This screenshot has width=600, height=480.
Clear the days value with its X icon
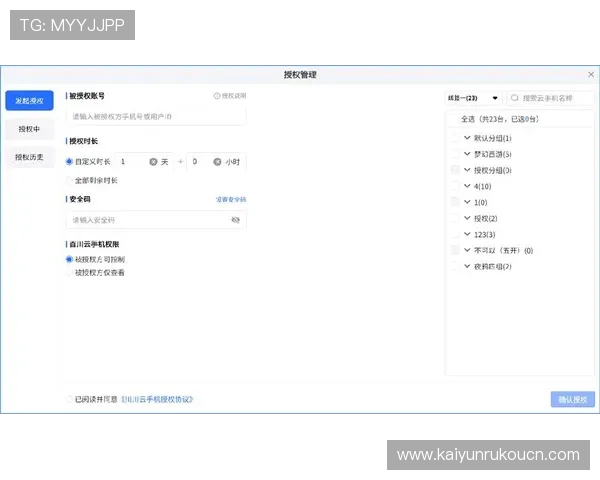click(x=153, y=162)
